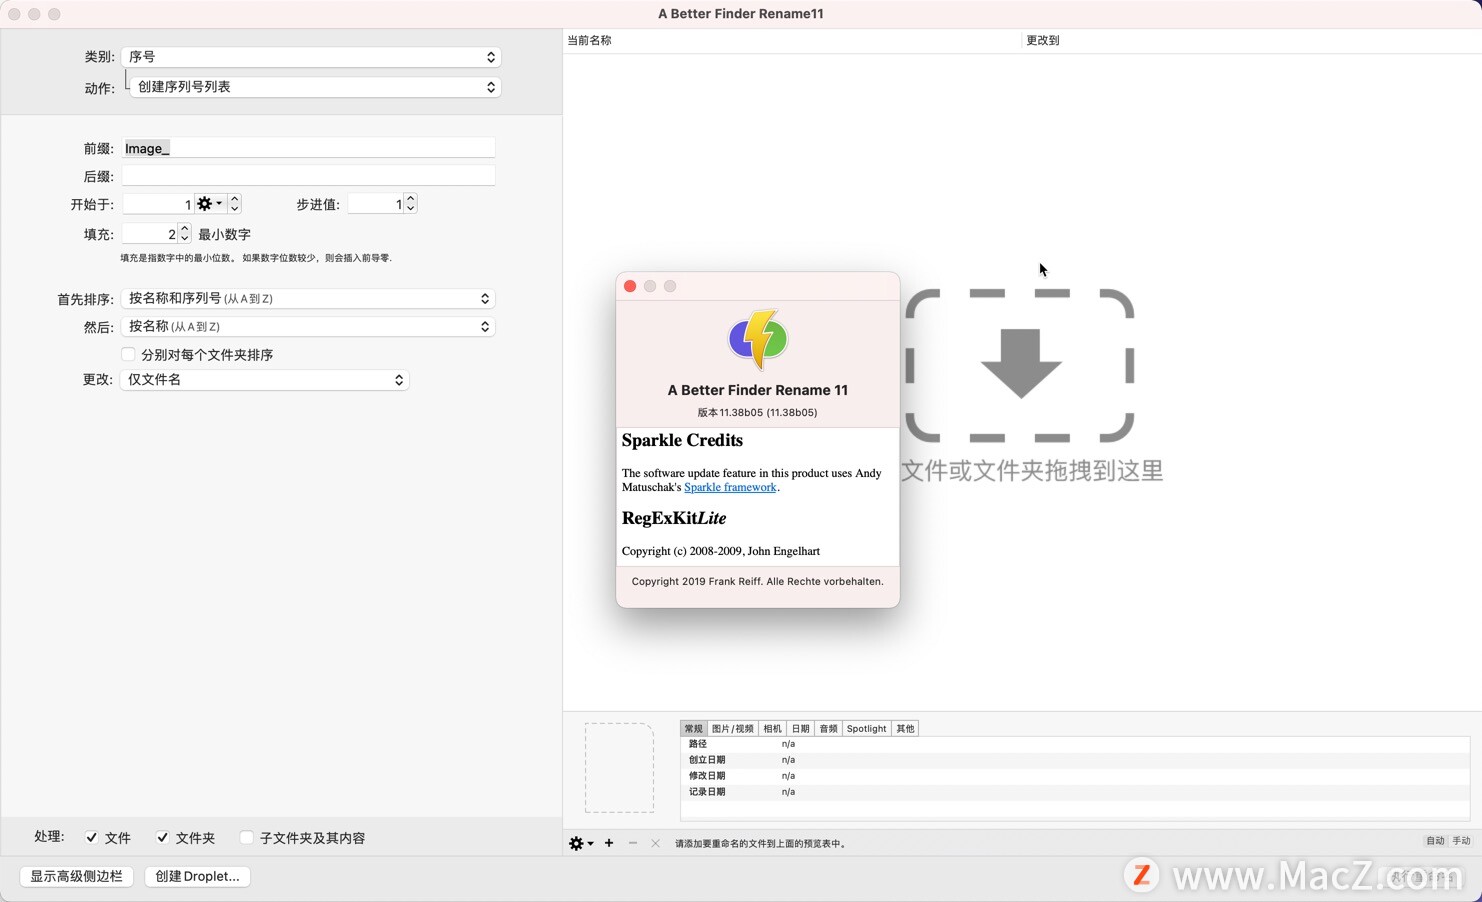Click the 开始于 stepper arrows

[x=234, y=204]
